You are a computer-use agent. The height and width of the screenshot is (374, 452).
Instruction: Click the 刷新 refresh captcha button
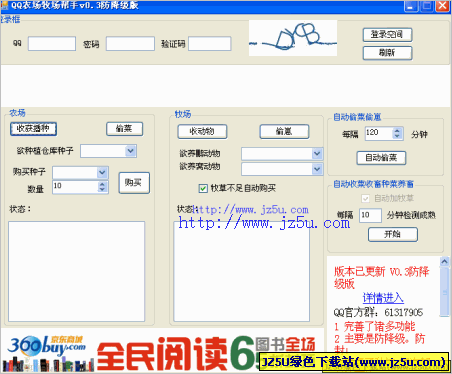click(387, 53)
